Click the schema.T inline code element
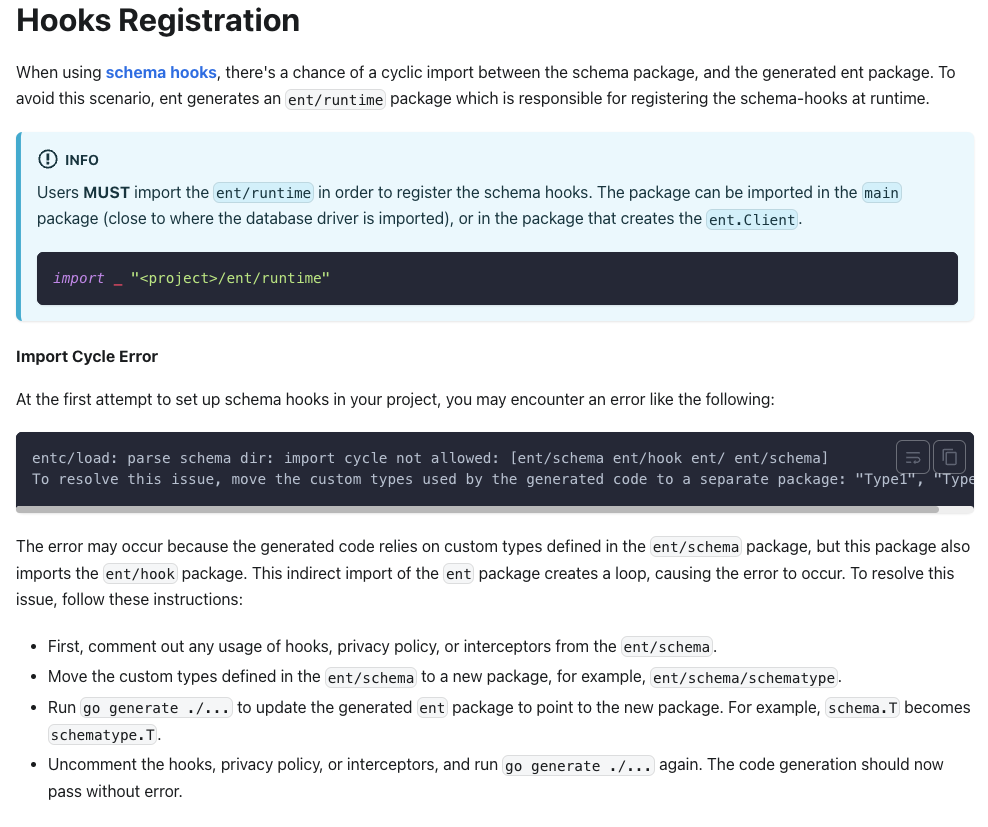The width and height of the screenshot is (988, 827). (862, 707)
